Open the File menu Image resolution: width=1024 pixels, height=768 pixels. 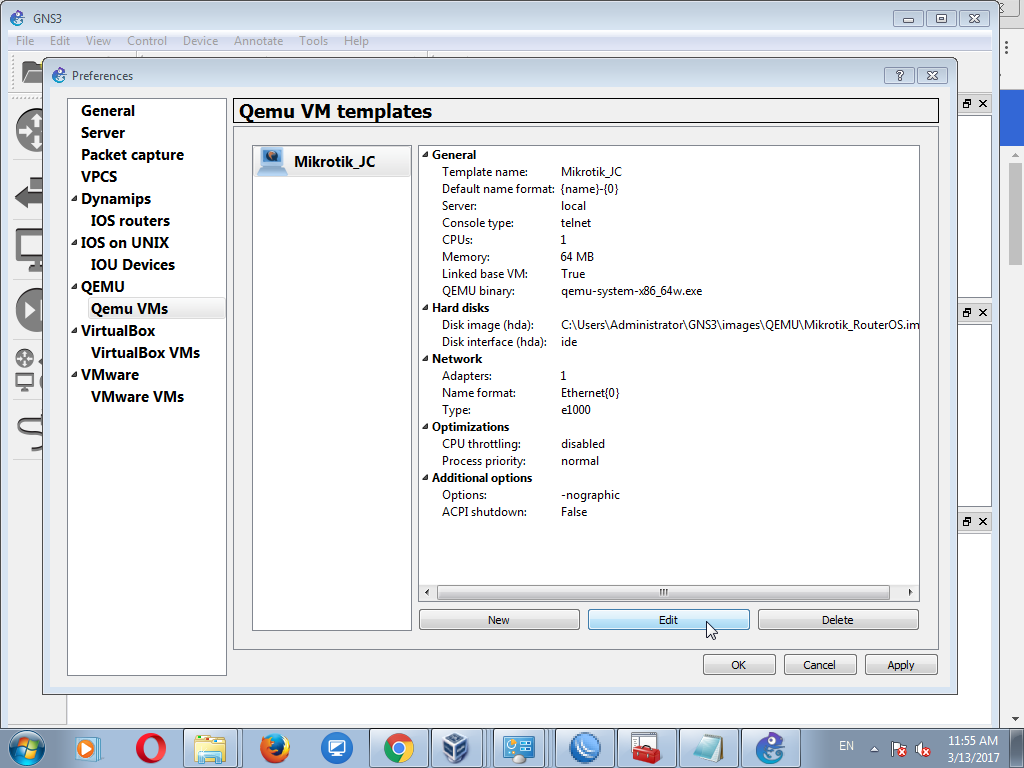(x=25, y=40)
